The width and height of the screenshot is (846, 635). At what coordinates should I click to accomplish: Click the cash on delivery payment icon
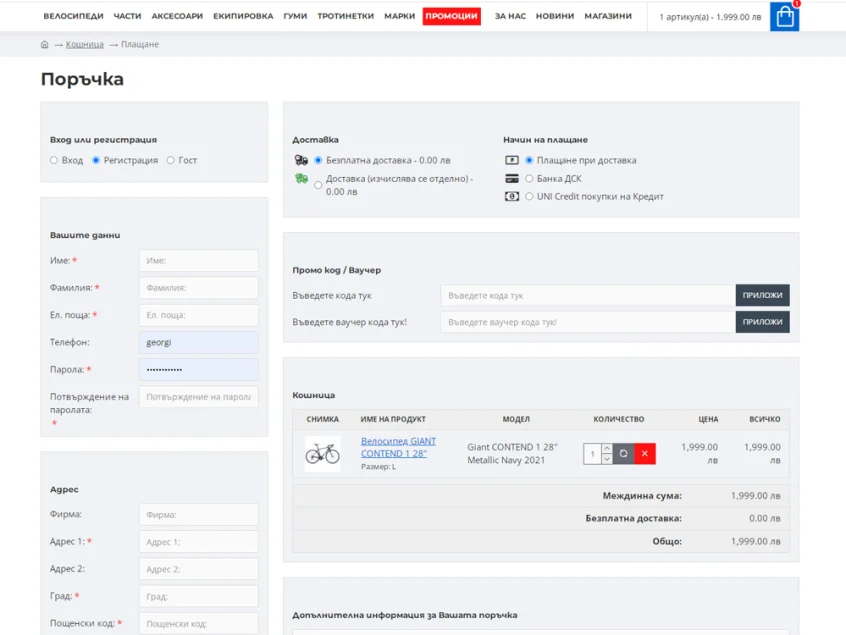(511, 160)
